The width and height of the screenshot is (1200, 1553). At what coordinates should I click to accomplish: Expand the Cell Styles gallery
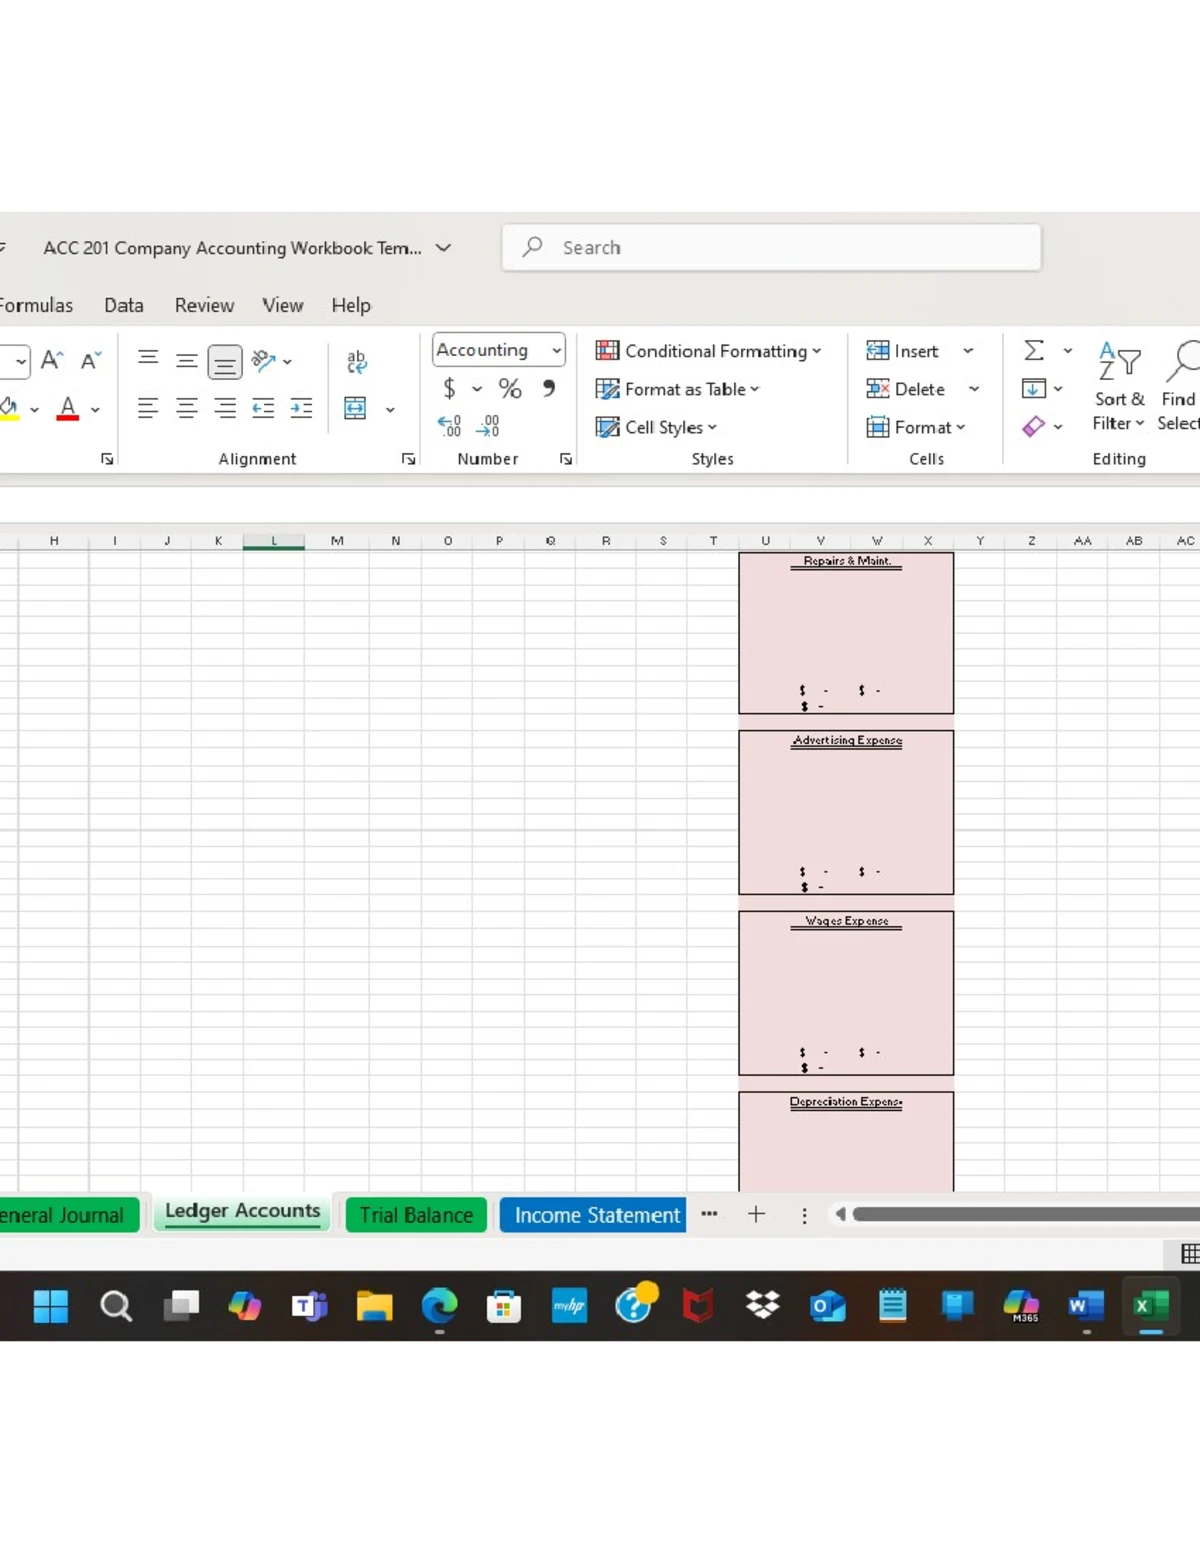(x=657, y=427)
